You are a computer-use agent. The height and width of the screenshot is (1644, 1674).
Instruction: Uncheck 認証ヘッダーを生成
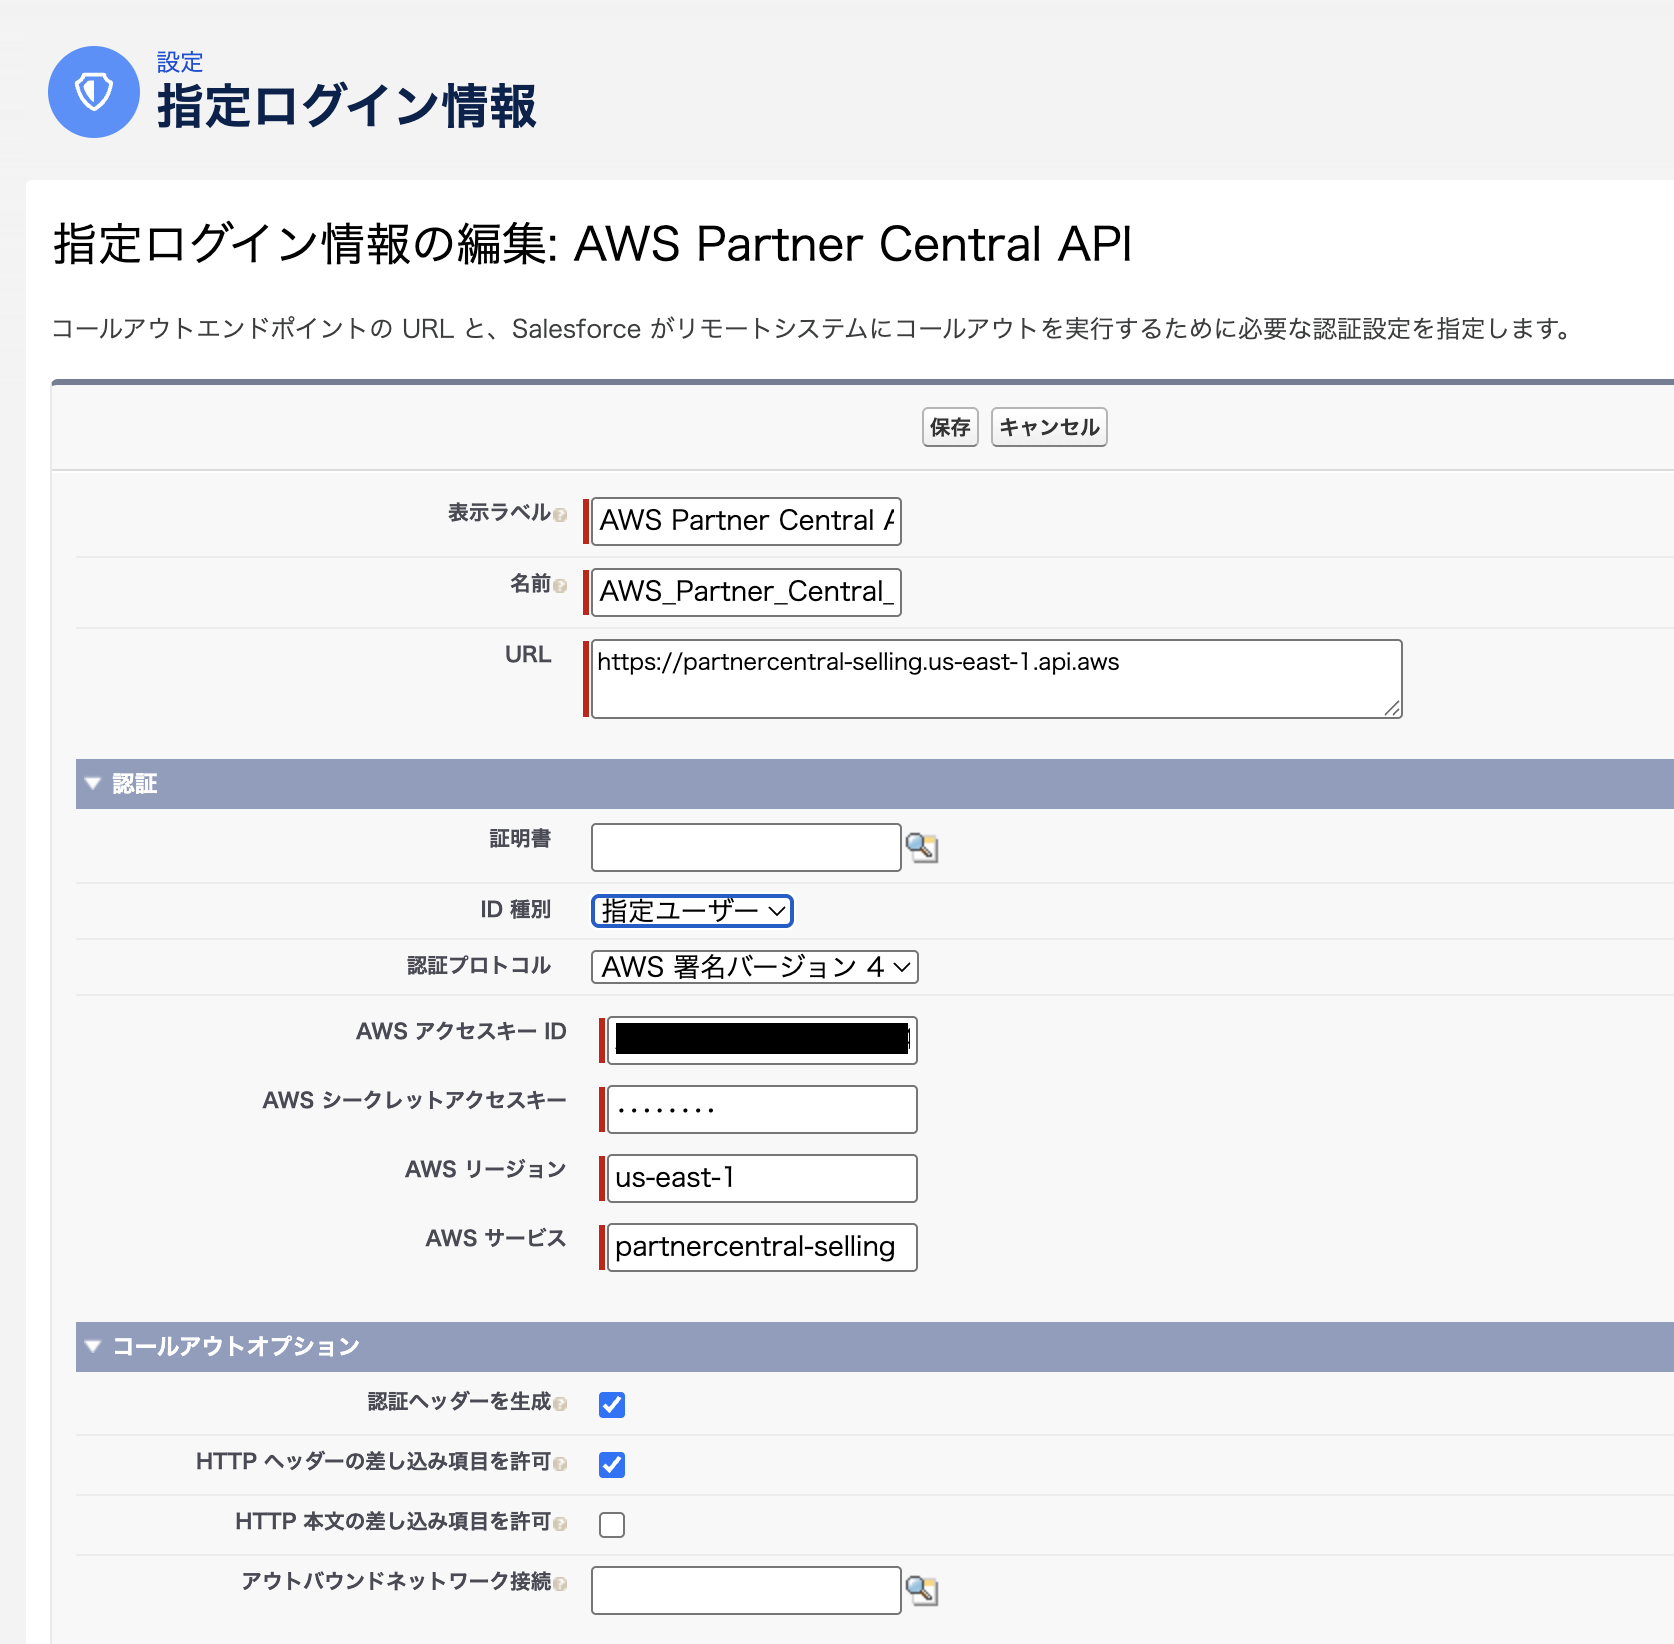(x=611, y=1404)
